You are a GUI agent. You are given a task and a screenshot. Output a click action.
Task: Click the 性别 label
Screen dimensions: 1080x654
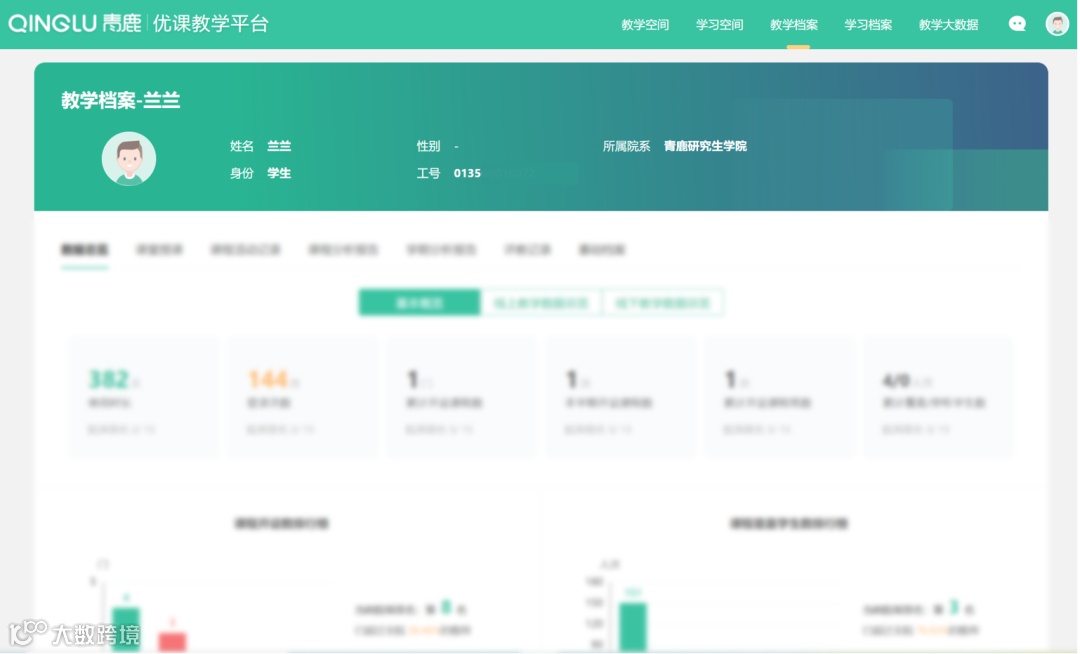(x=428, y=146)
